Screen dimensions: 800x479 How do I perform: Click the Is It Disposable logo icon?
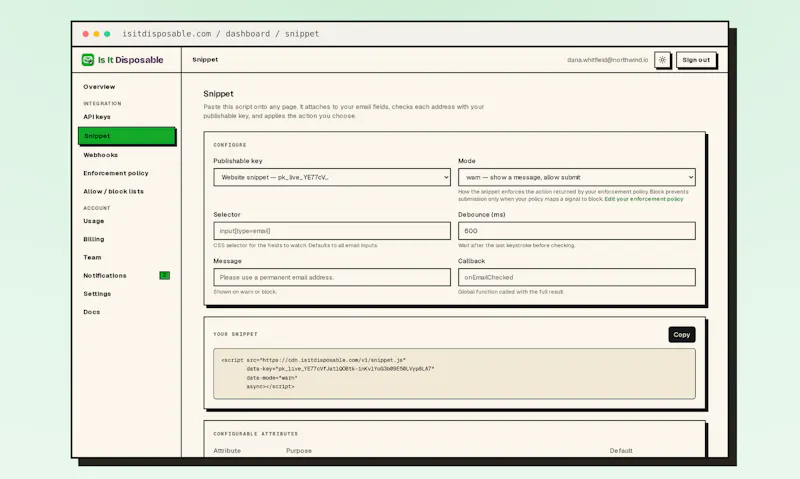[88, 60]
